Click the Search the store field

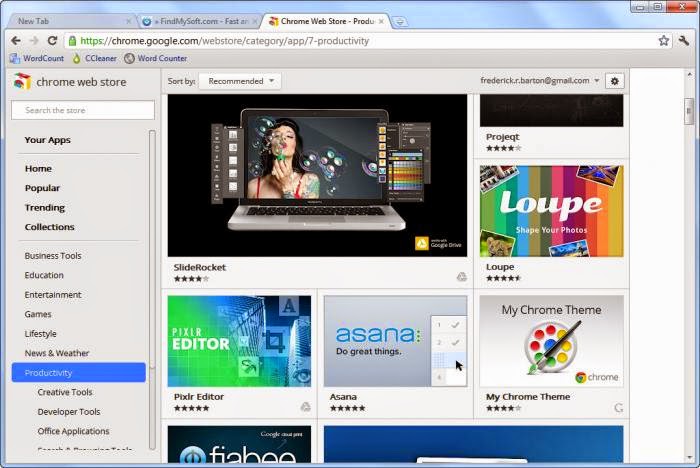point(83,110)
